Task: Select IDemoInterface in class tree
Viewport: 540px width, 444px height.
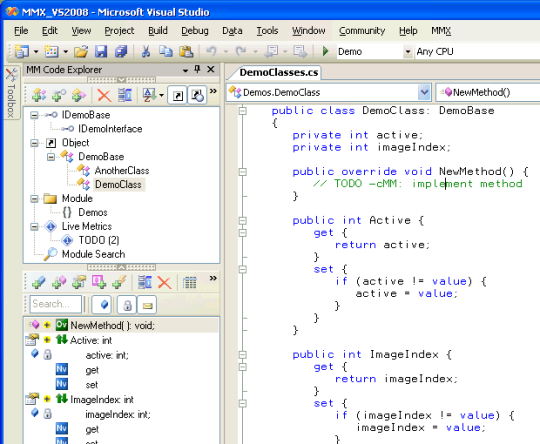Action: tap(110, 129)
